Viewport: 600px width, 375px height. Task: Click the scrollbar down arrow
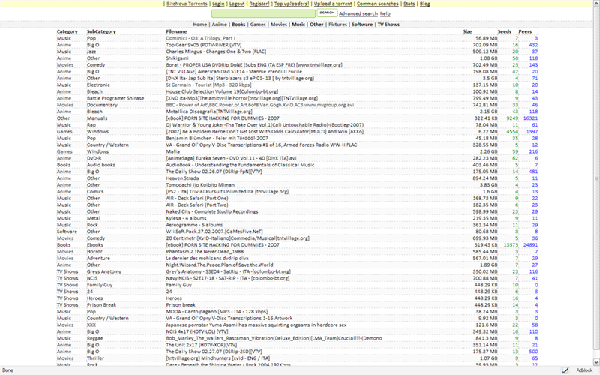(596, 362)
